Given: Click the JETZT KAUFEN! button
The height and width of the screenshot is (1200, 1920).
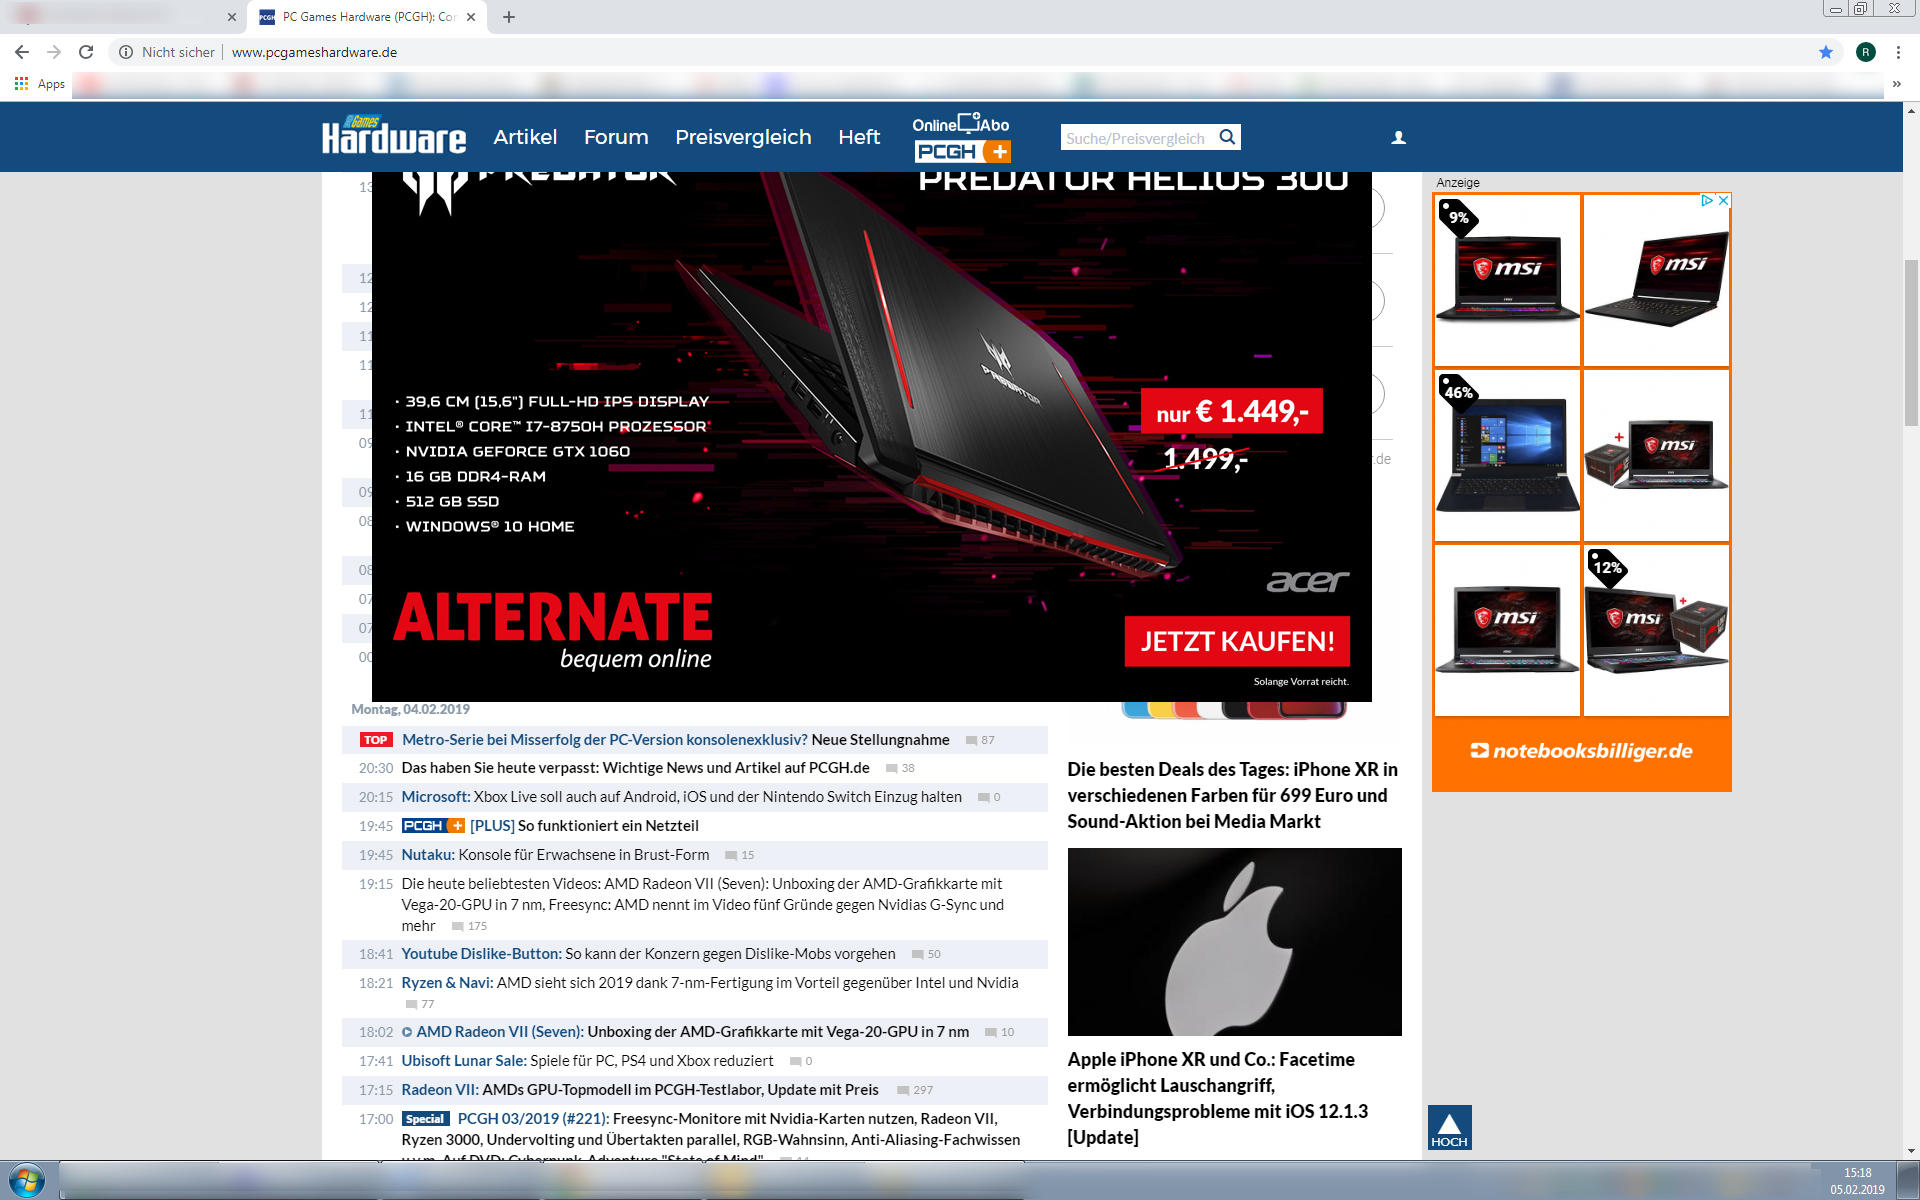Looking at the screenshot, I should point(1237,641).
